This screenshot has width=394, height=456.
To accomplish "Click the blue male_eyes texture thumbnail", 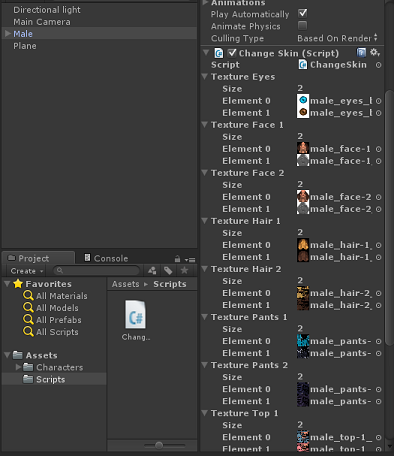I will (303, 100).
